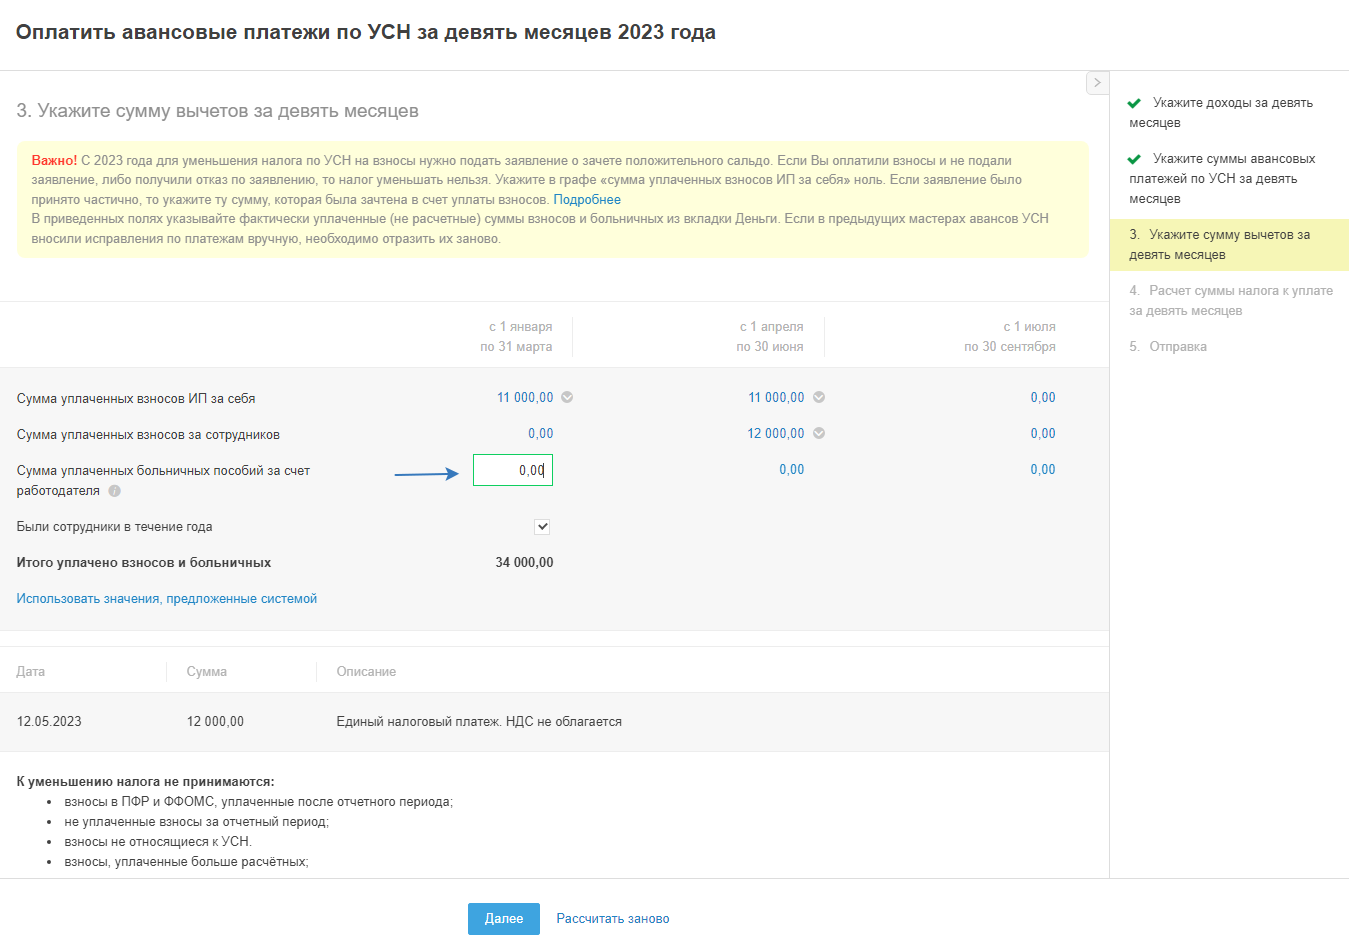Click the 12 000,00 amount in payments table
This screenshot has width=1349, height=945.
(x=215, y=722)
